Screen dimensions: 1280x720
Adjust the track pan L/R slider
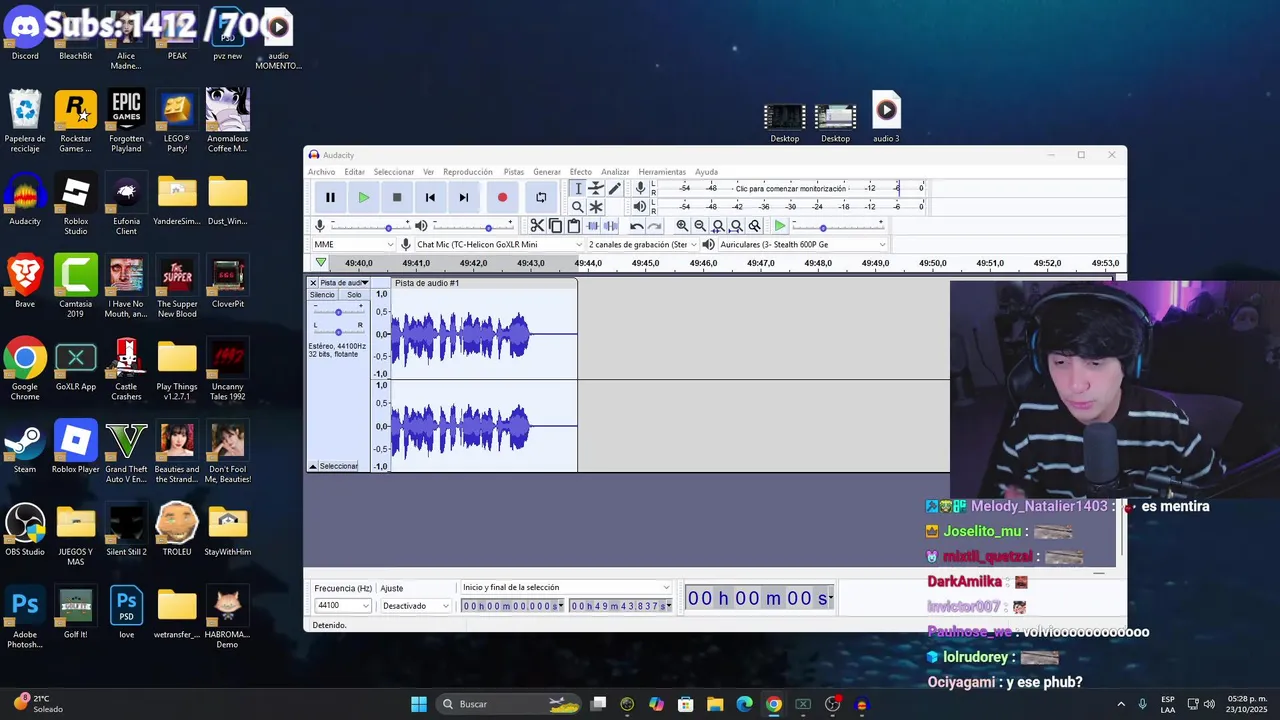338,330
